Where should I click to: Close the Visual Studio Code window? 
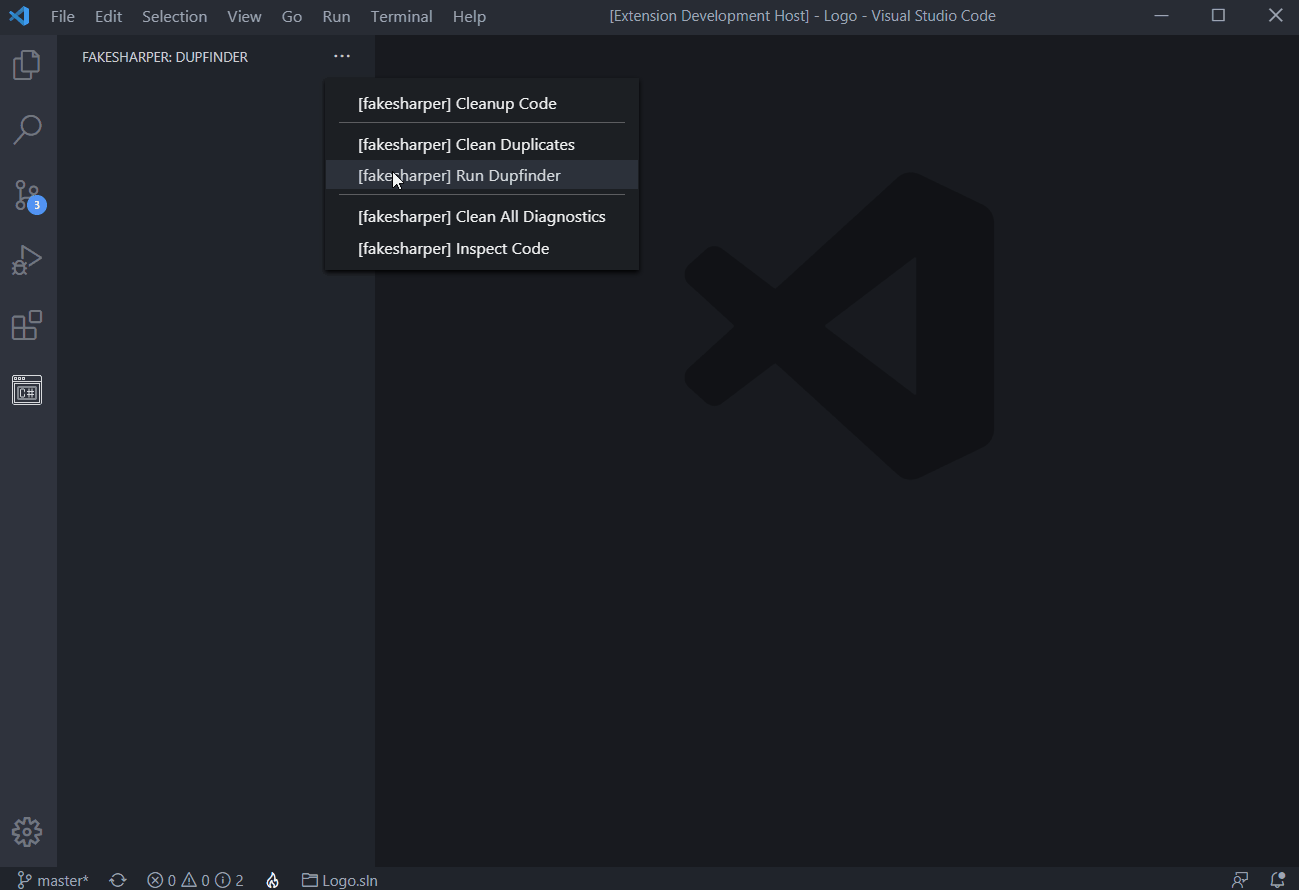pos(1275,16)
